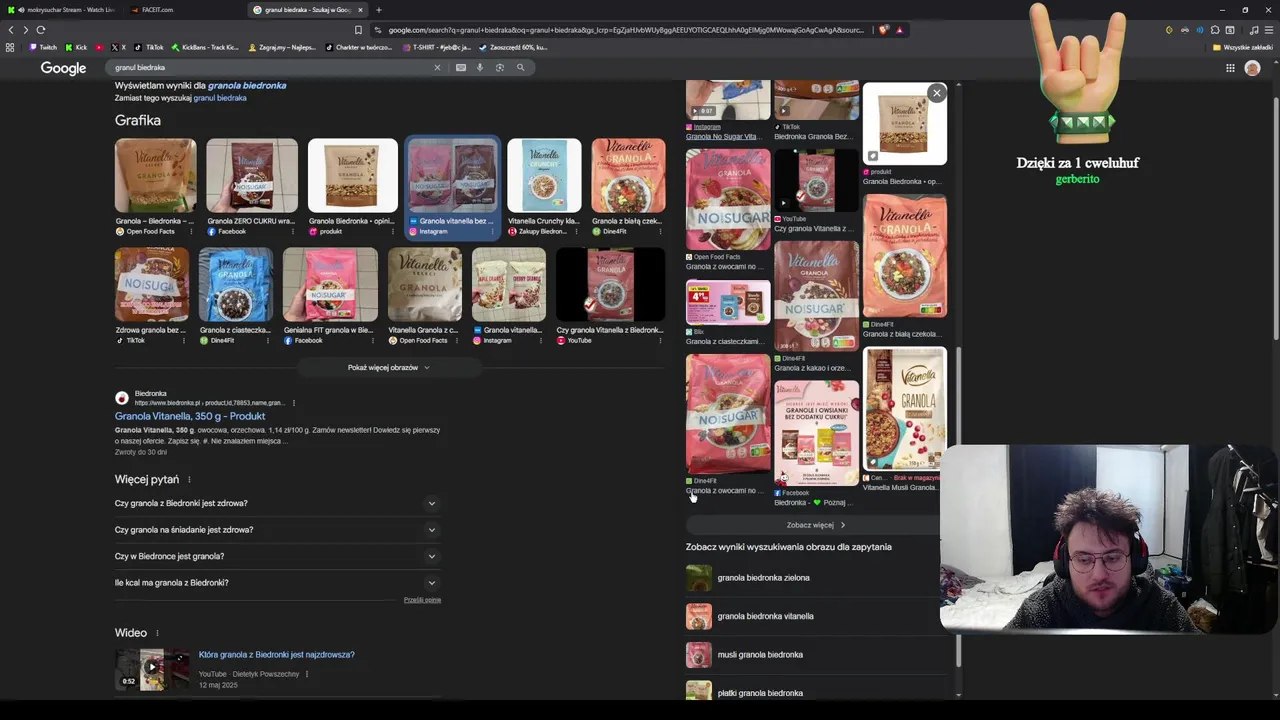Click the Google logo
The image size is (1280, 720).
[63, 68]
